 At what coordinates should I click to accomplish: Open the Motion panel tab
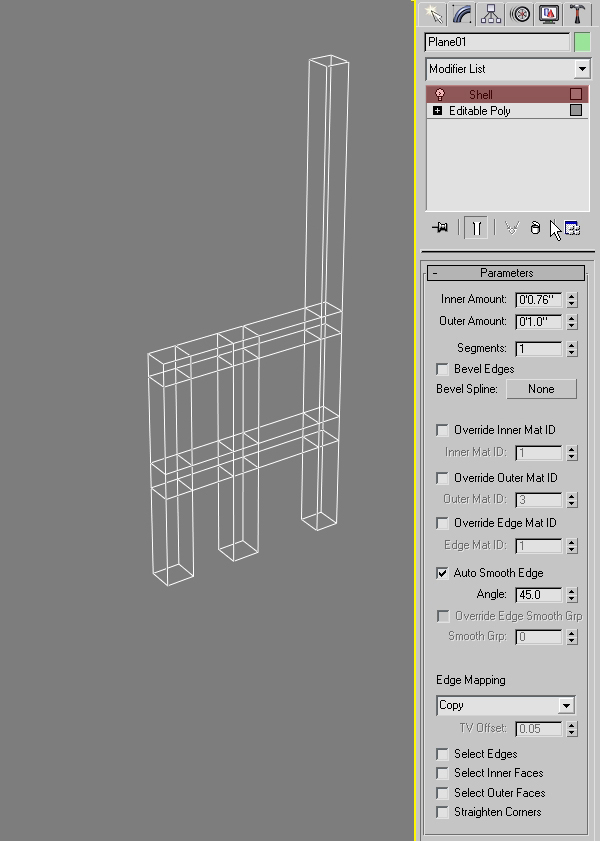(520, 13)
